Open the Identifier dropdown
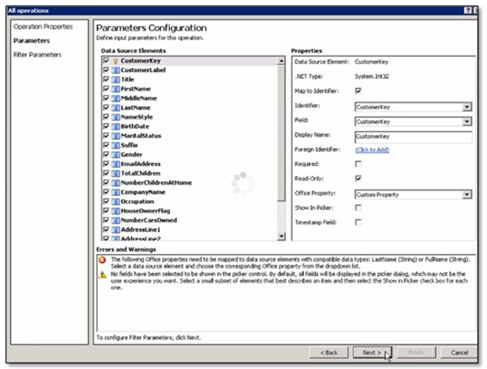 [467, 107]
